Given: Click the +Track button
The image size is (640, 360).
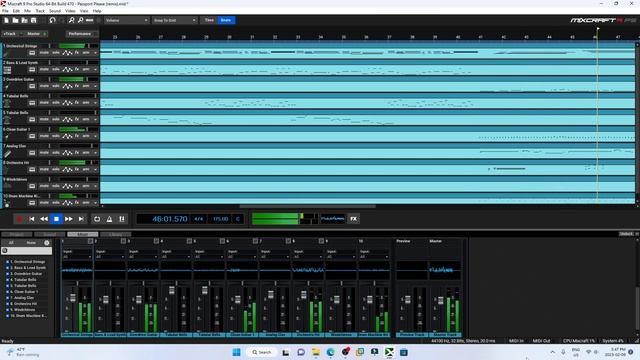Looking at the screenshot, I should point(10,34).
